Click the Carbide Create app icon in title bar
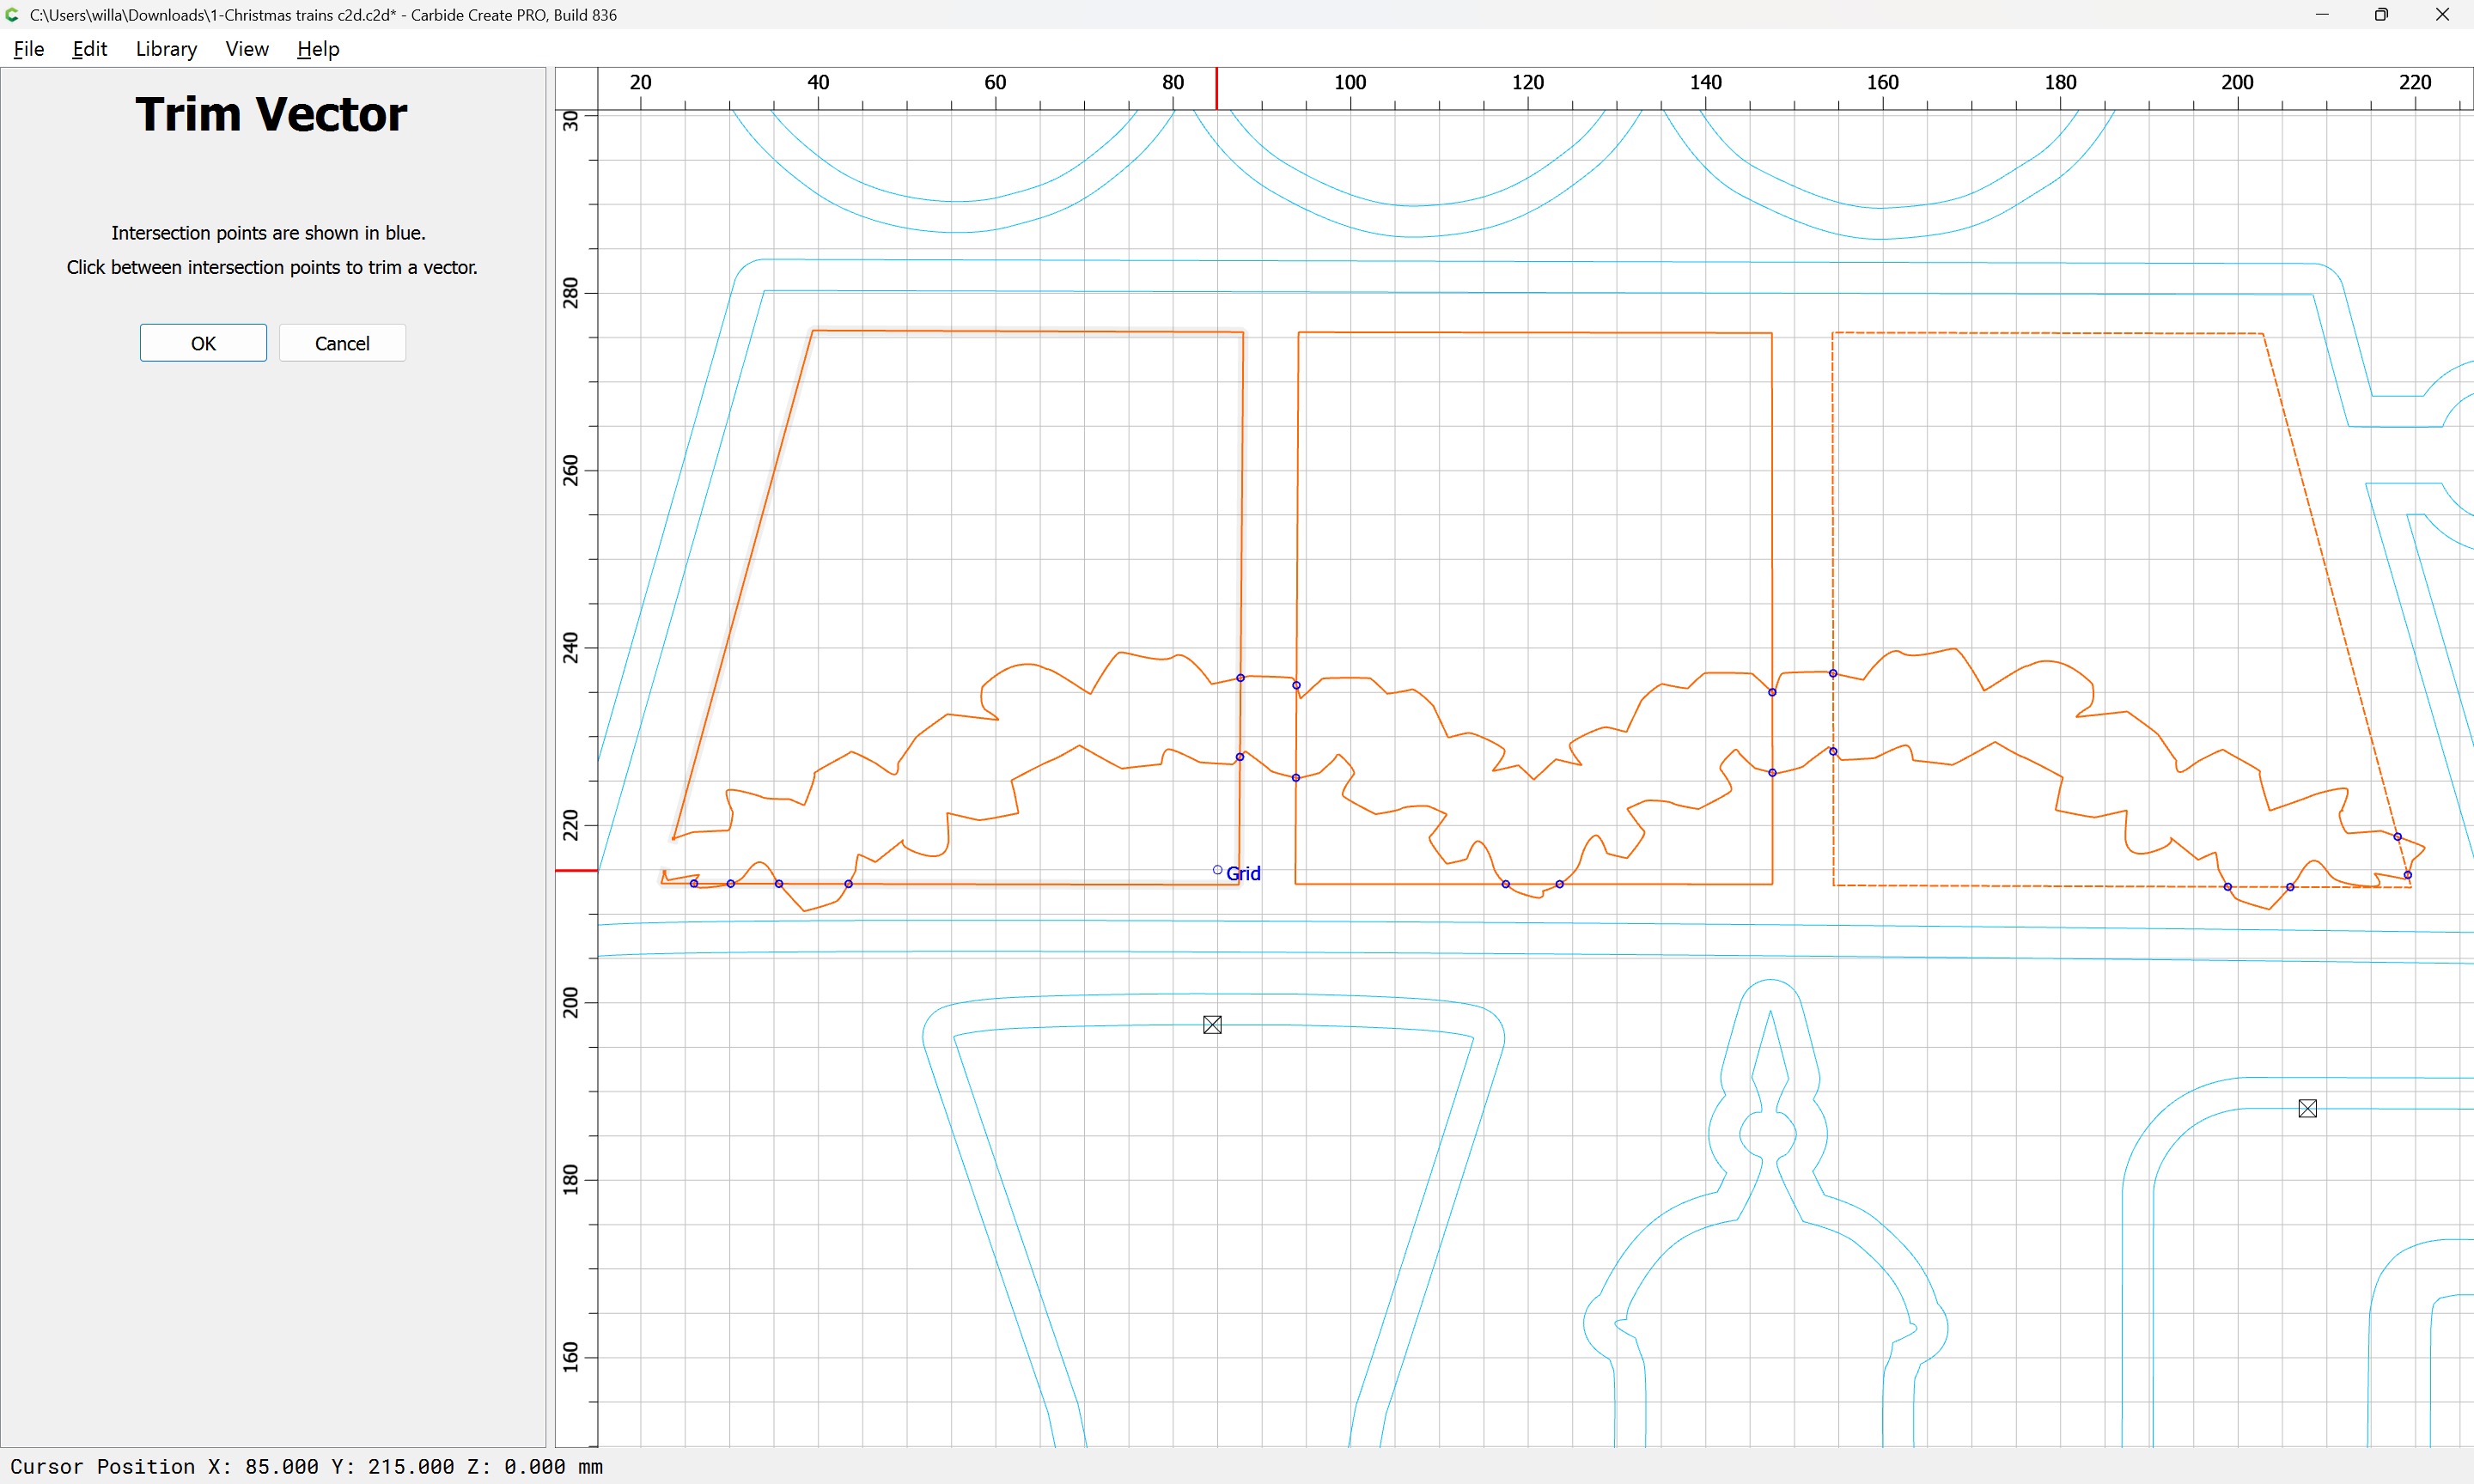Image resolution: width=2474 pixels, height=1484 pixels. tap(12, 15)
